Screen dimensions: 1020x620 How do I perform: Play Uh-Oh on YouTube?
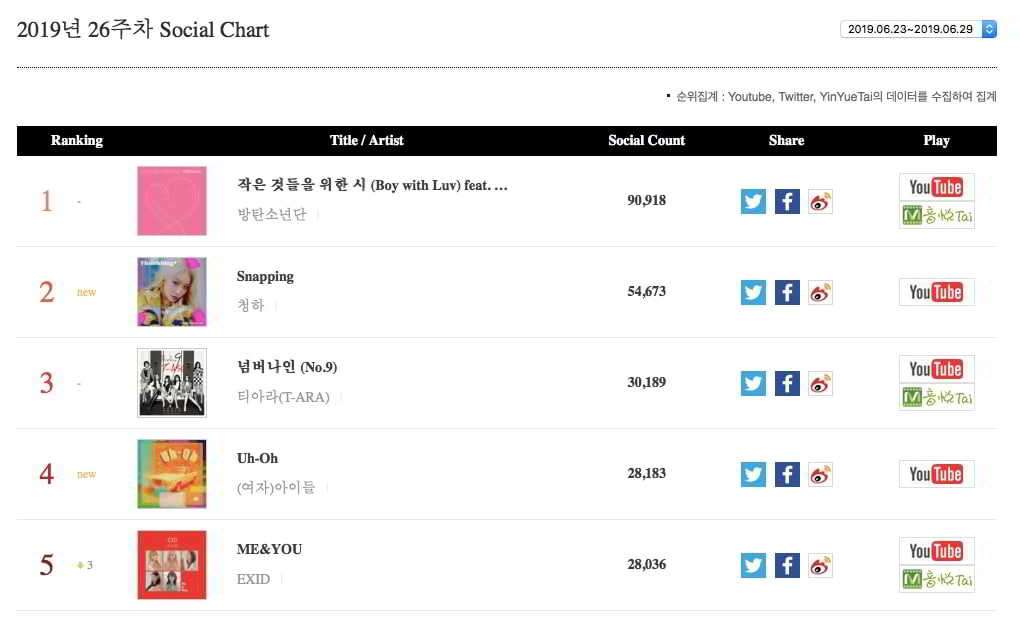pyautogui.click(x=936, y=474)
